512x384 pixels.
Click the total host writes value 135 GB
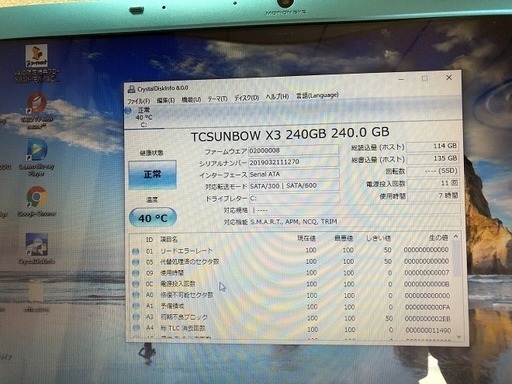click(x=432, y=158)
